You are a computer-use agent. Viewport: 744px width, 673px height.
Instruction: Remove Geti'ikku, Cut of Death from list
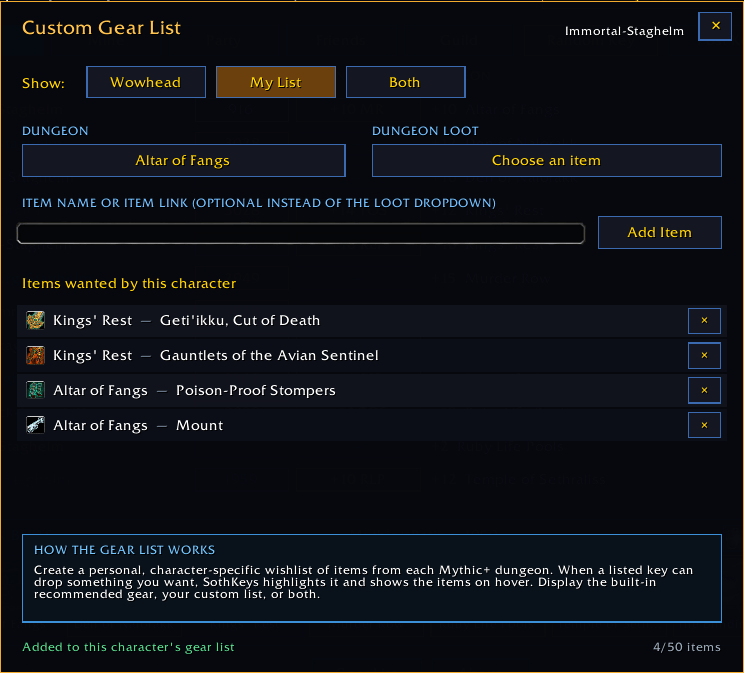(704, 321)
